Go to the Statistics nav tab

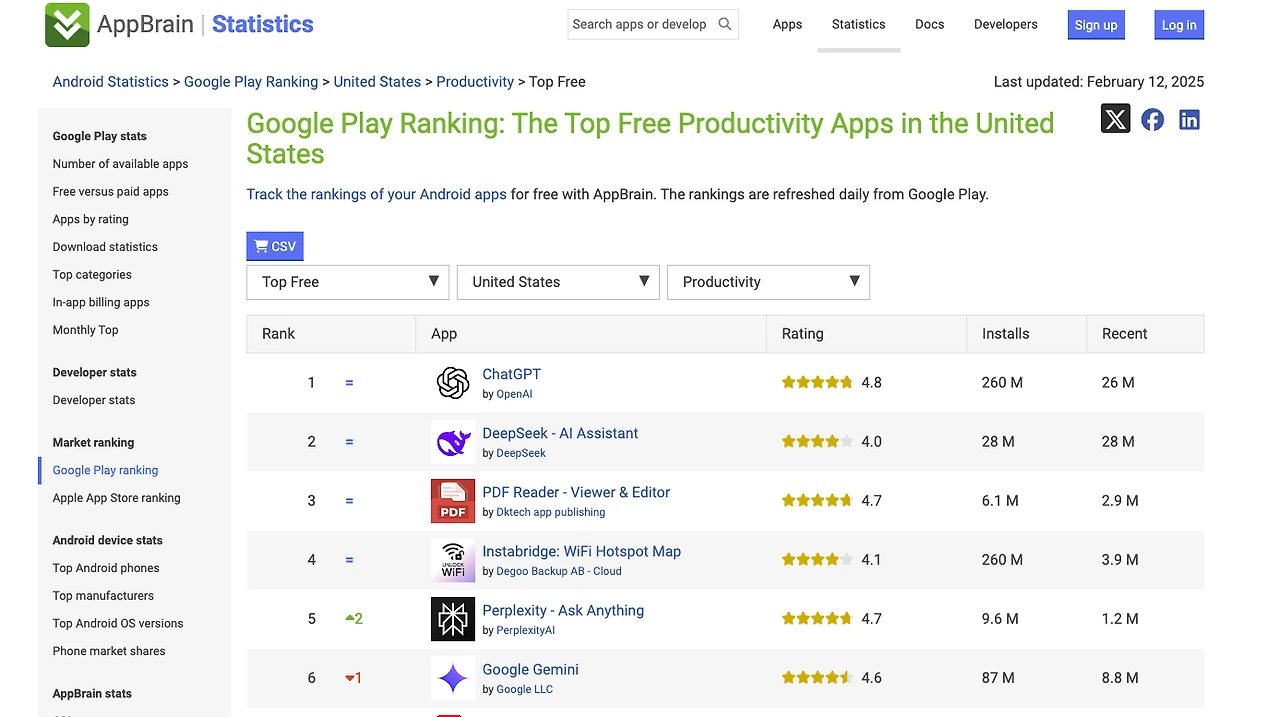click(858, 24)
